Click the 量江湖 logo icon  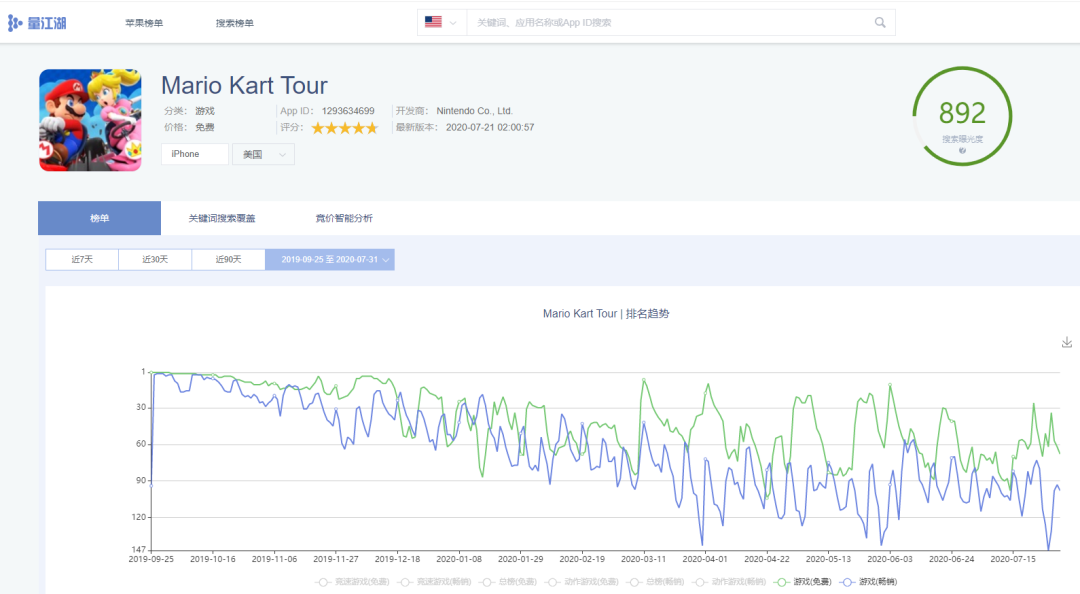(x=15, y=22)
